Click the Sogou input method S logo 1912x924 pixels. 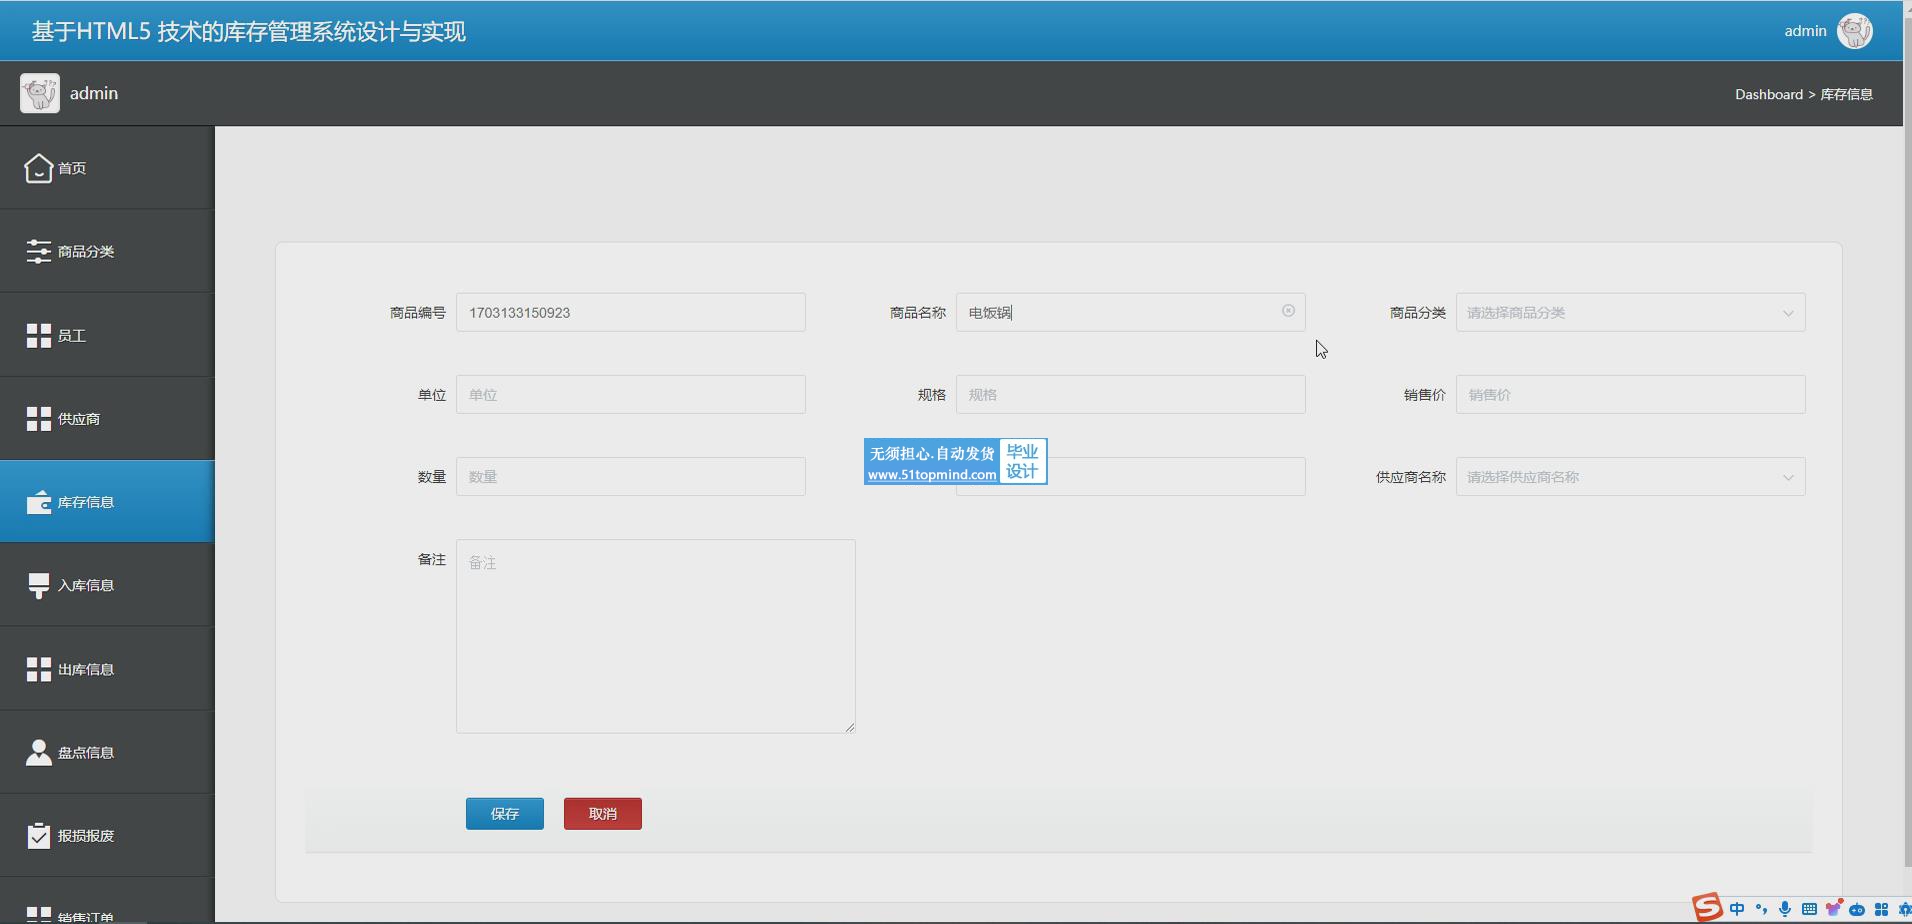(1707, 908)
